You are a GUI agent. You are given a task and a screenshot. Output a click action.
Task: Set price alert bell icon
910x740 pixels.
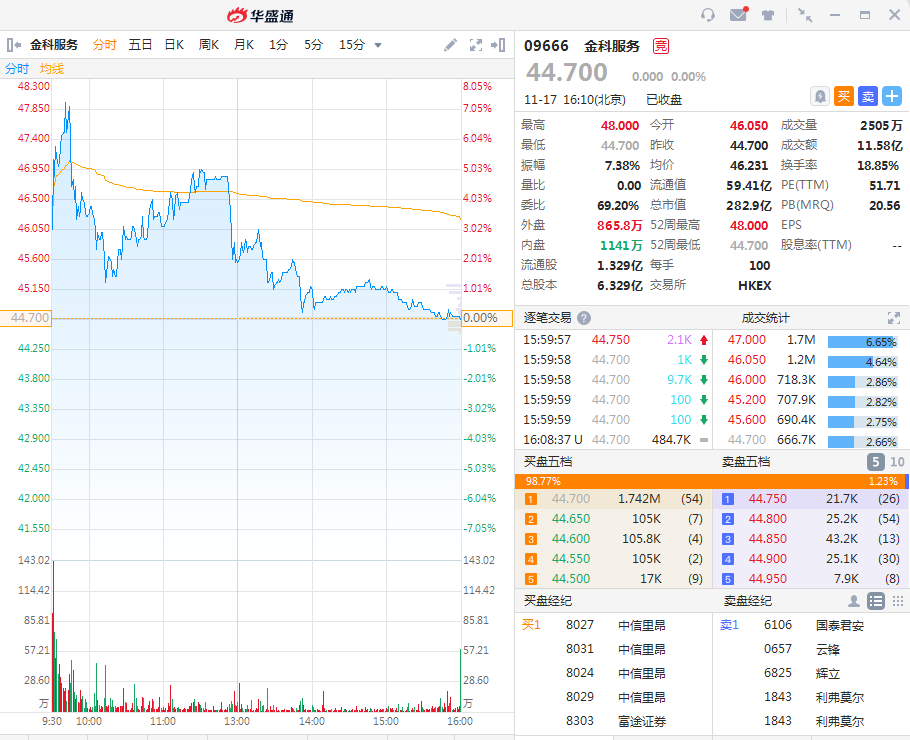click(819, 96)
